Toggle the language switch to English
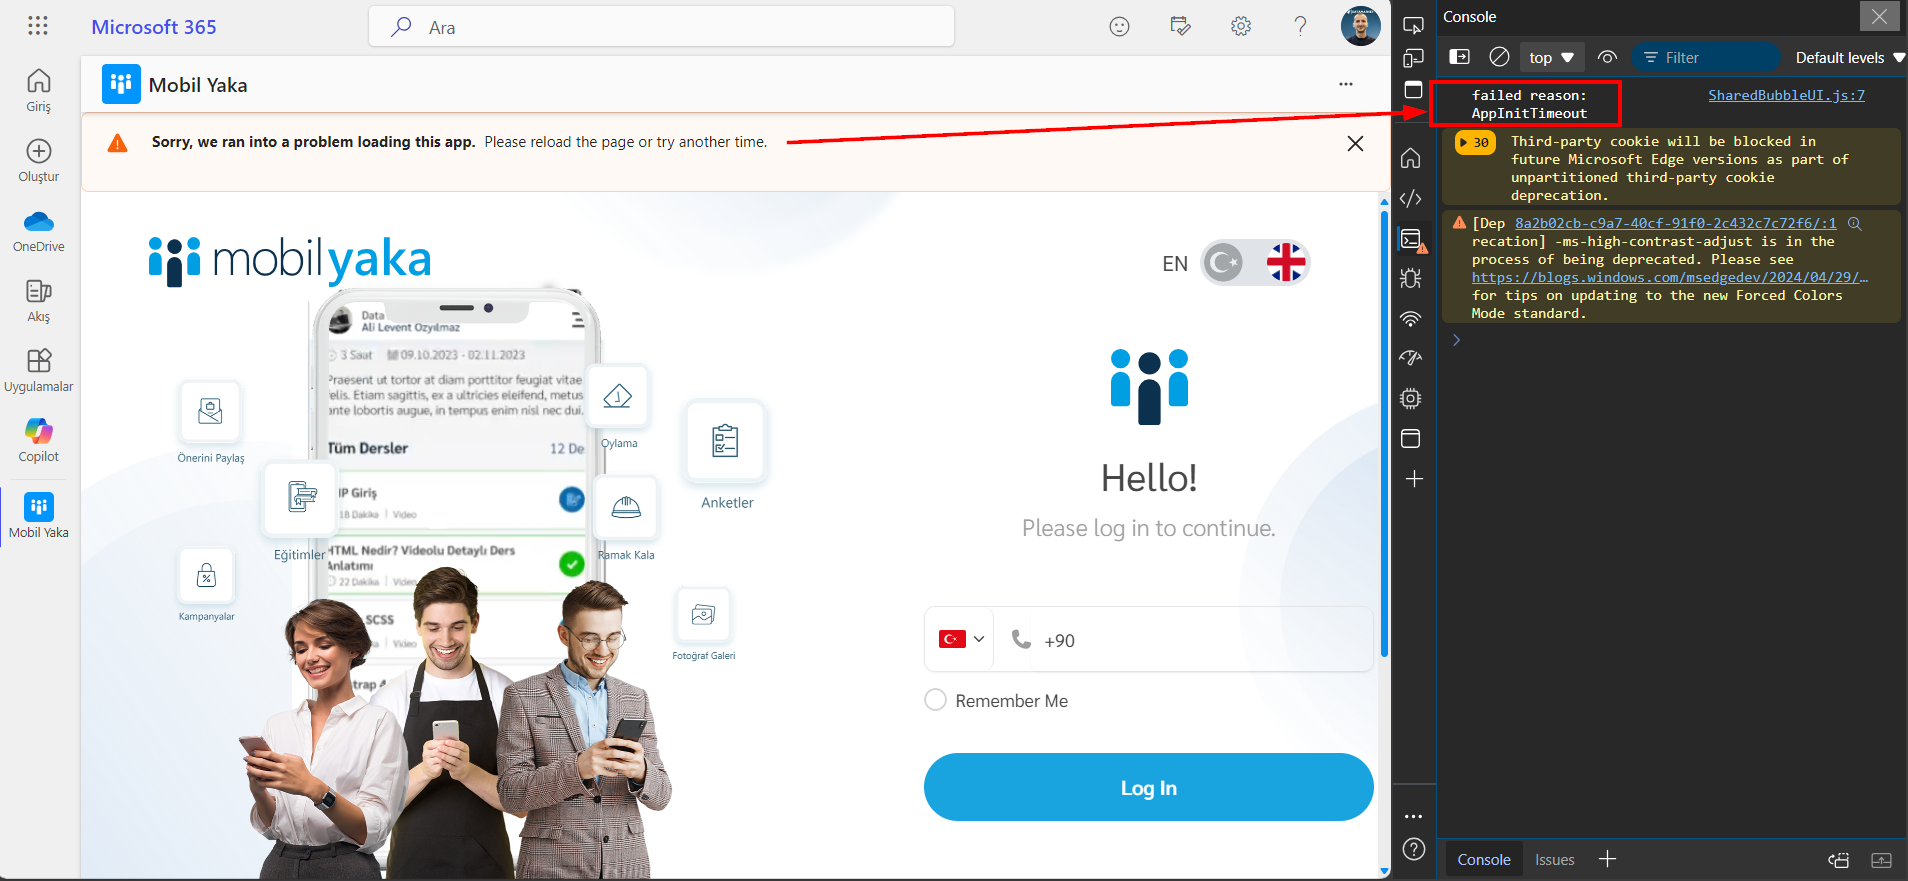 [x=1255, y=263]
